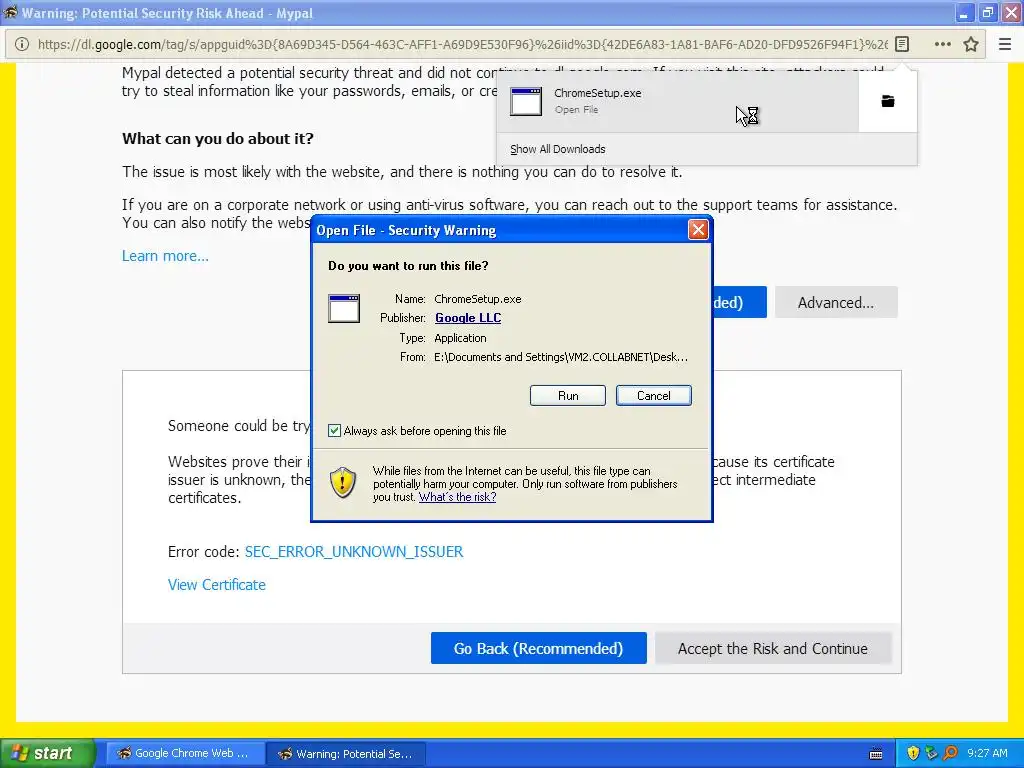Viewport: 1024px width, 768px height.
Task: Open the Mypal hamburger menu
Action: pyautogui.click(x=1005, y=44)
